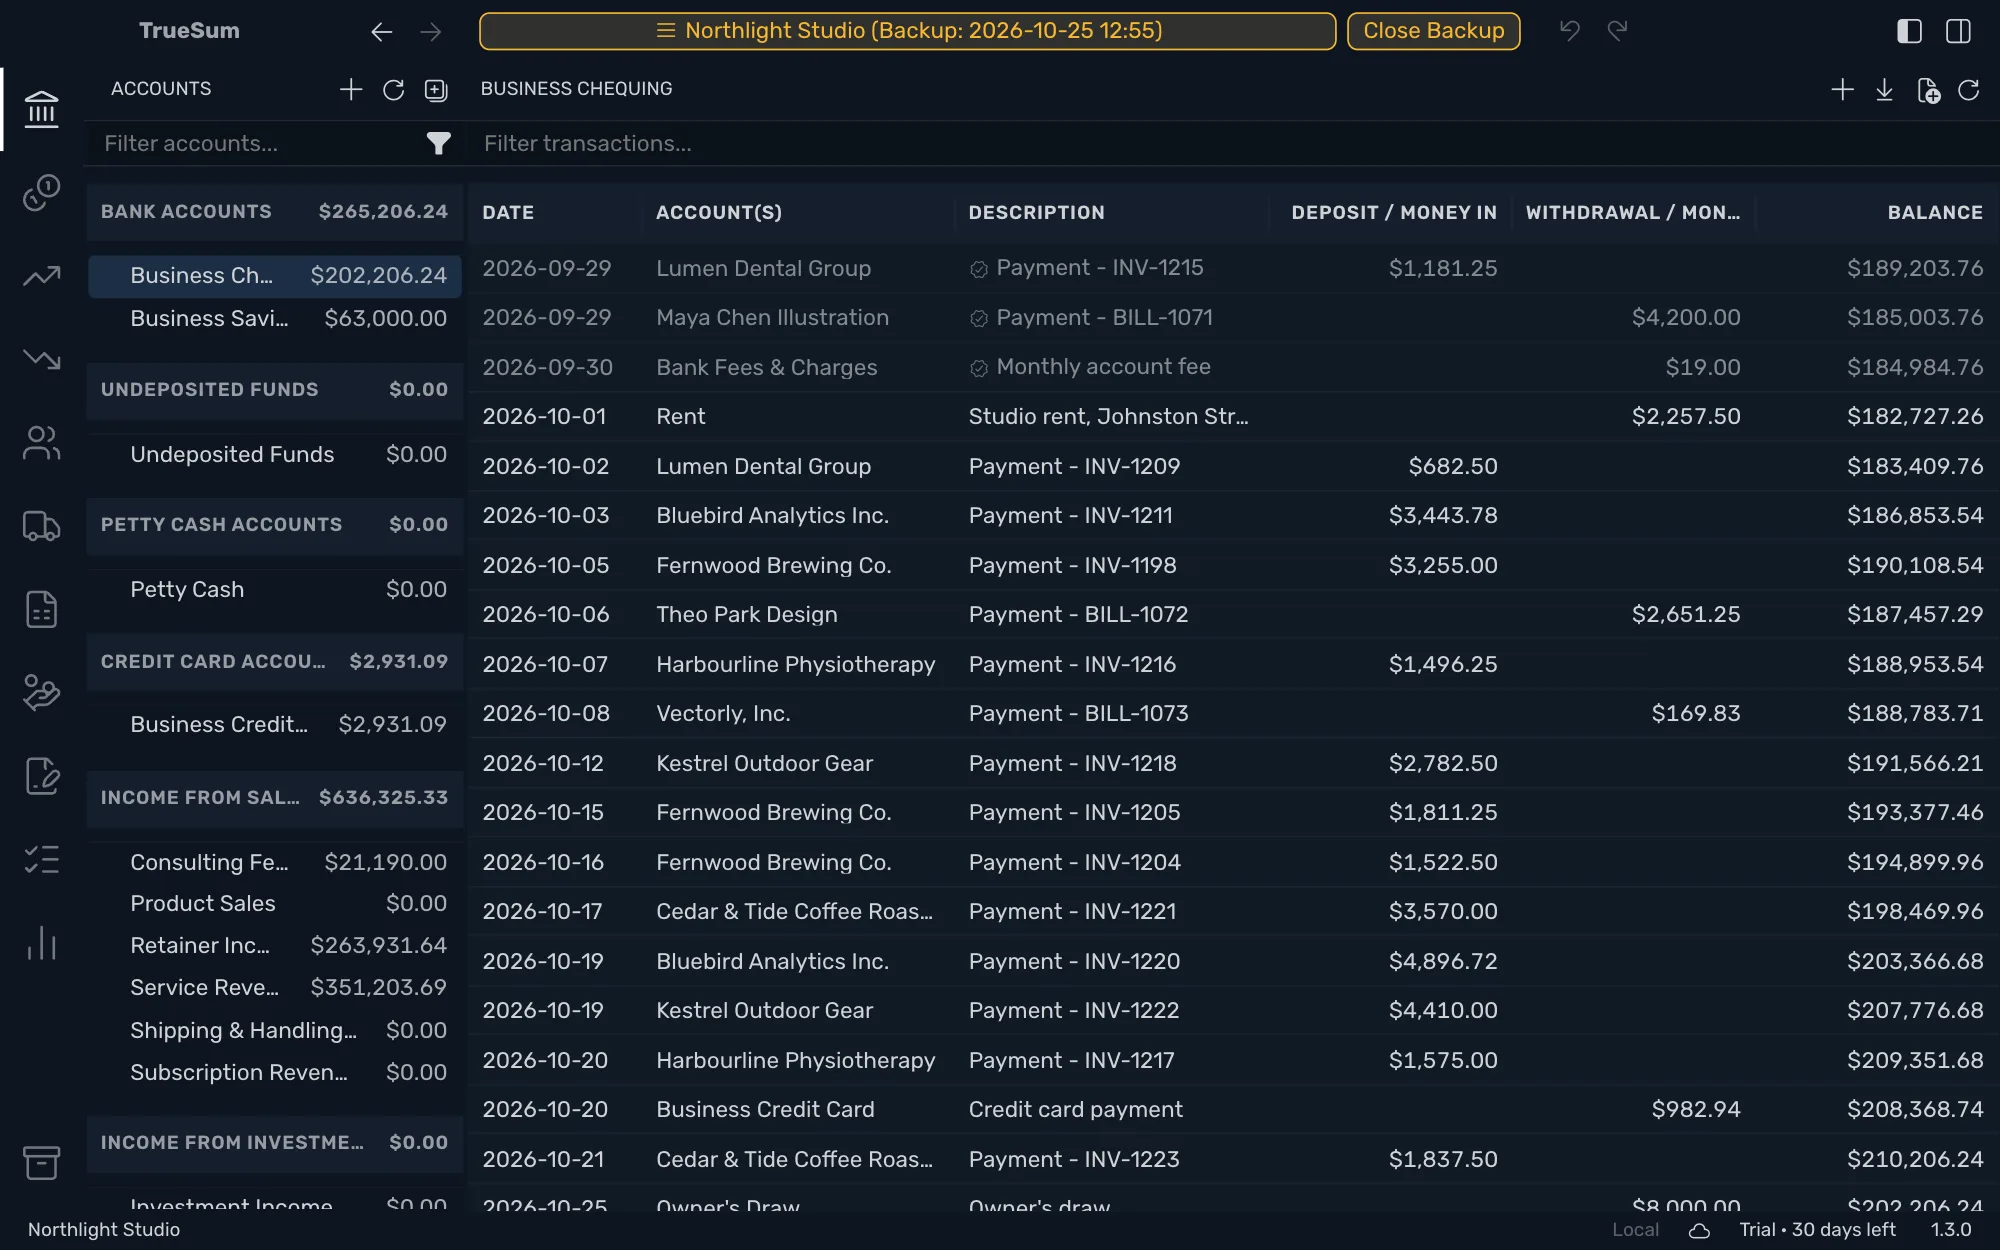Toggle the right sidebar panel

1959,31
